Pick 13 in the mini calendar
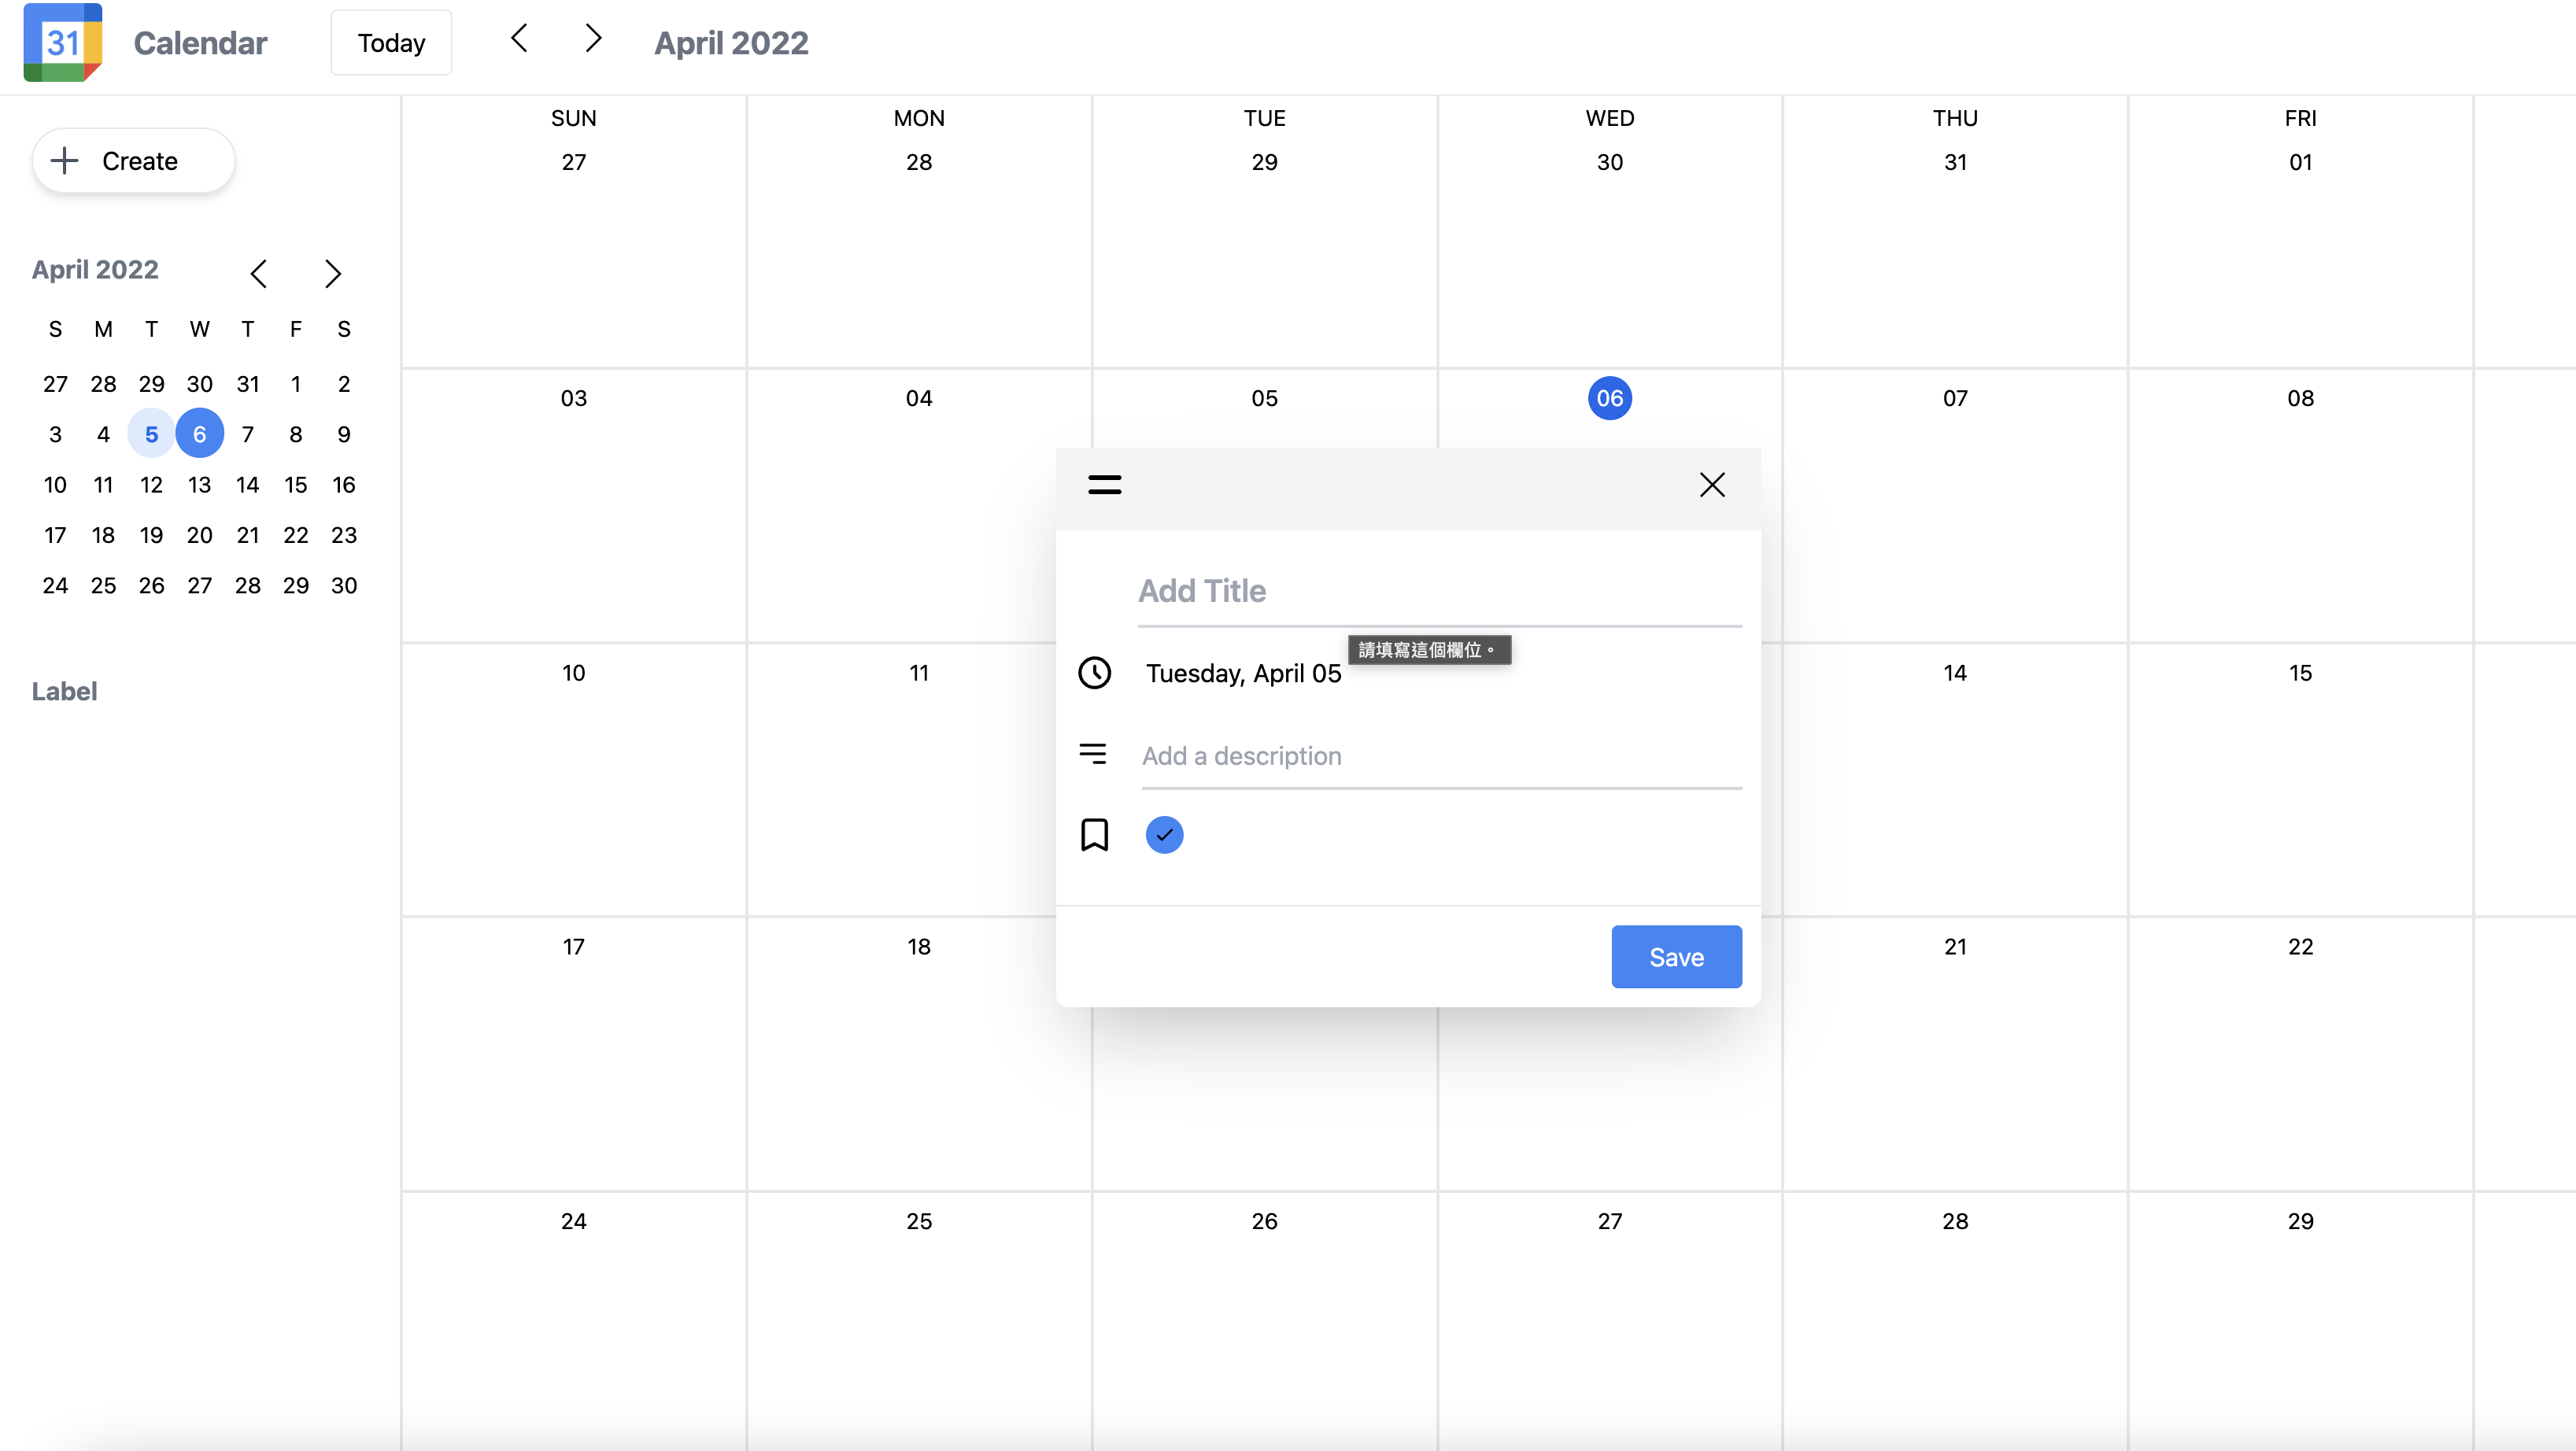 tap(199, 485)
